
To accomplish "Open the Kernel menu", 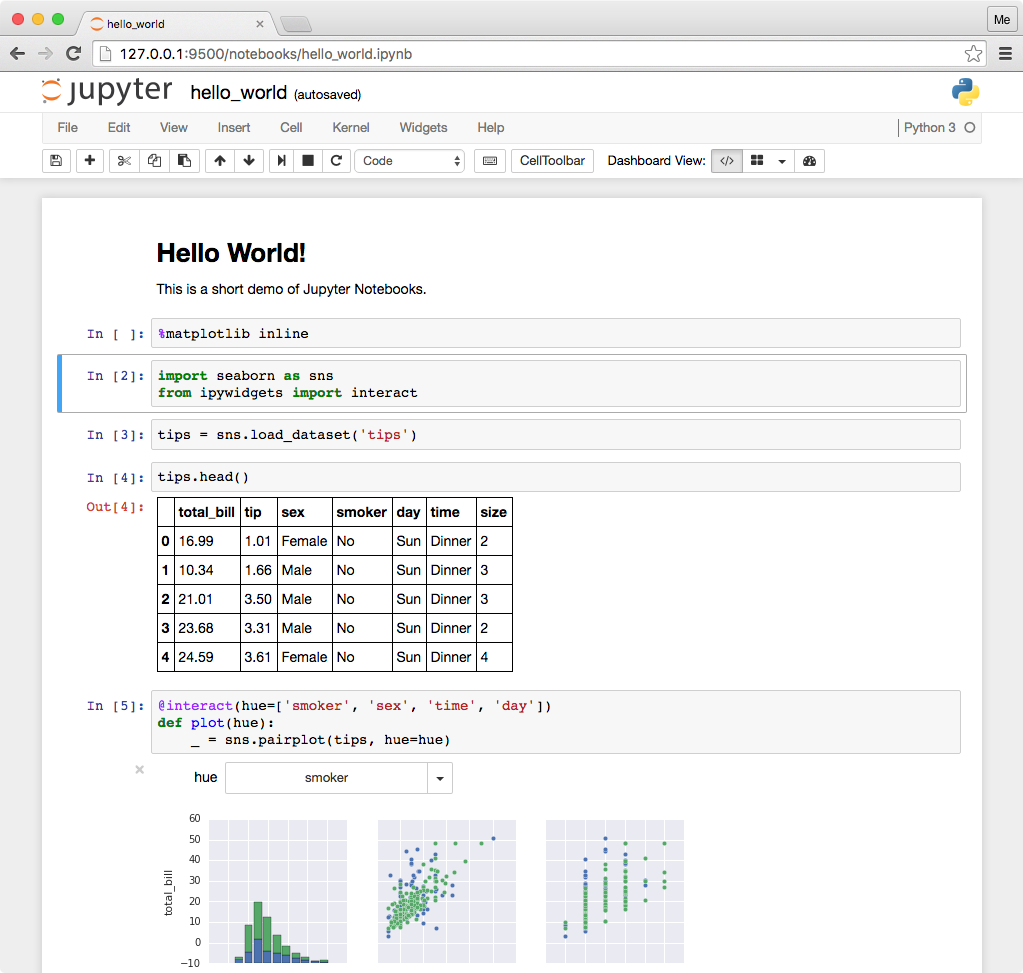I will click(350, 128).
